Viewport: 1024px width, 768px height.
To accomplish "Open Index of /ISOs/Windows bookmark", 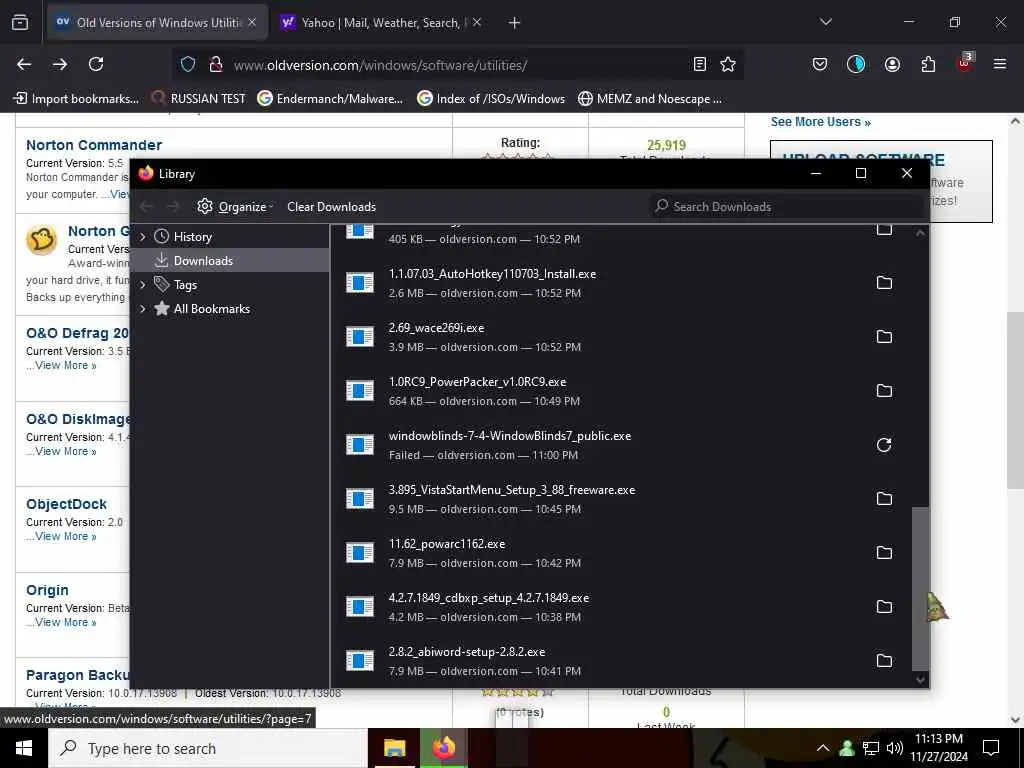I will click(x=490, y=99).
